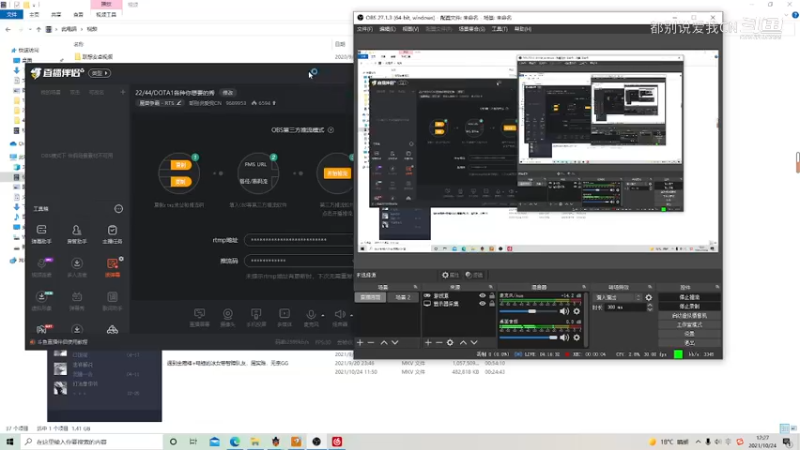
Task: Expand the mode selector pill beside 直播伴侣 logo
Action: [100, 73]
